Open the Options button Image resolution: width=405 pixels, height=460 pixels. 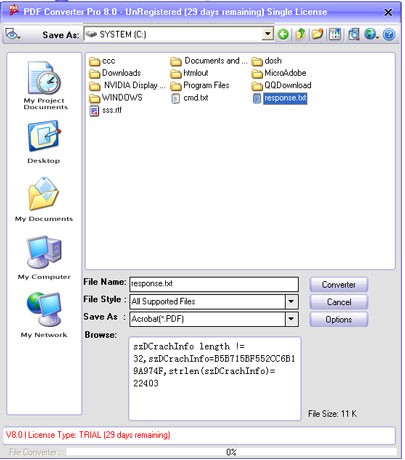pyautogui.click(x=339, y=319)
